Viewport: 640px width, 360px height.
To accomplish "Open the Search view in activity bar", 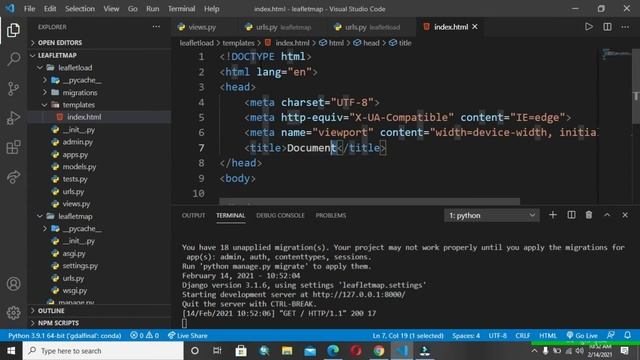I will (x=13, y=59).
